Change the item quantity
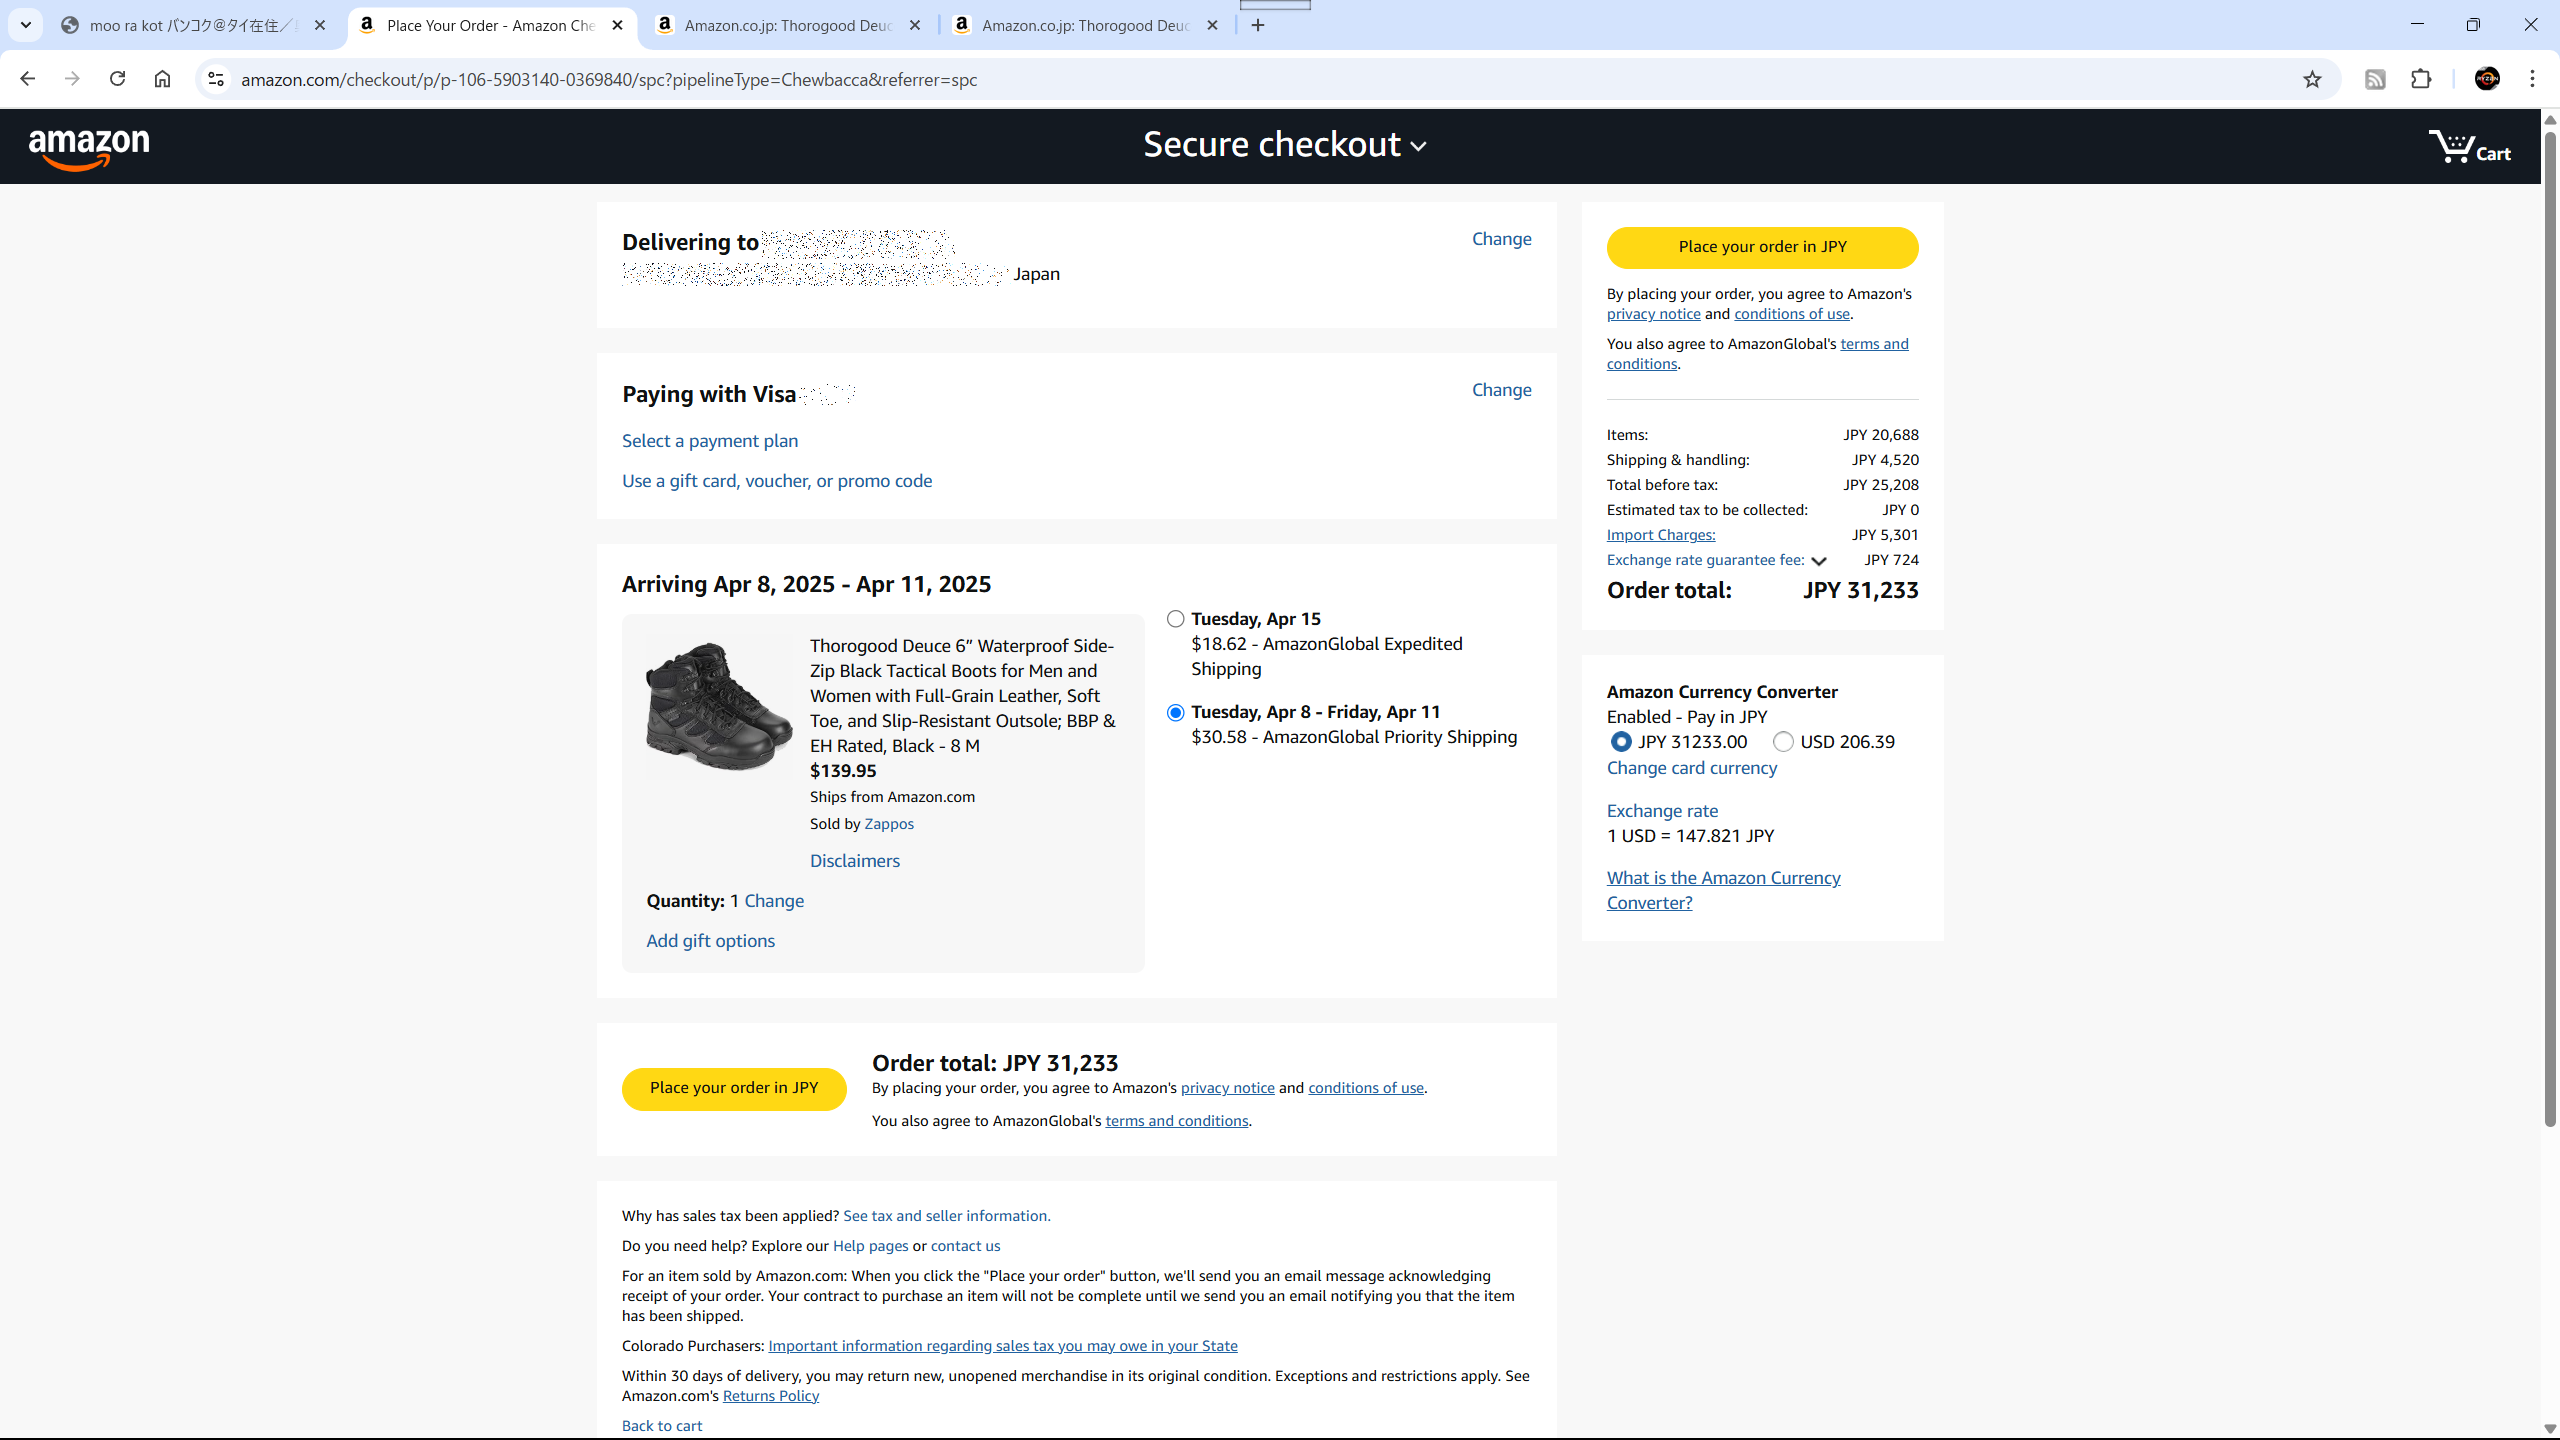The image size is (2560, 1440). [774, 901]
